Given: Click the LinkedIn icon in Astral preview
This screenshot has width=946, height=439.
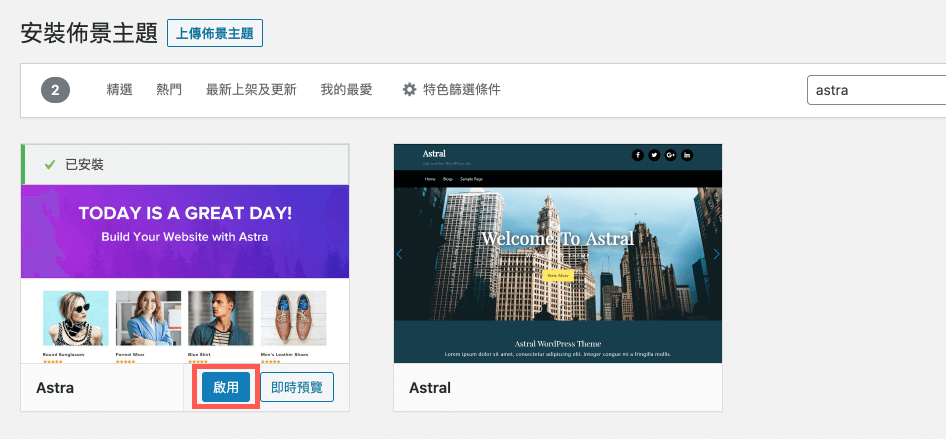Looking at the screenshot, I should pos(687,155).
